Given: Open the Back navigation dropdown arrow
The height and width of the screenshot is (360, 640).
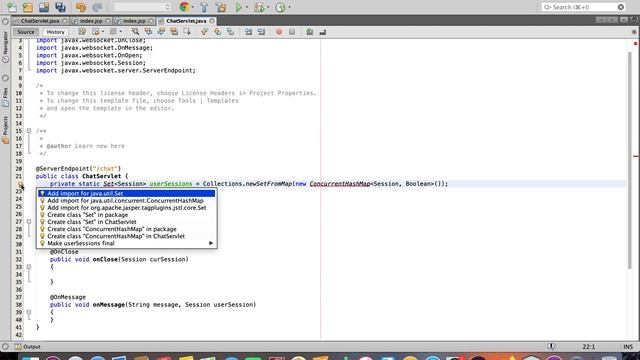Looking at the screenshot, I should tap(102, 32).
